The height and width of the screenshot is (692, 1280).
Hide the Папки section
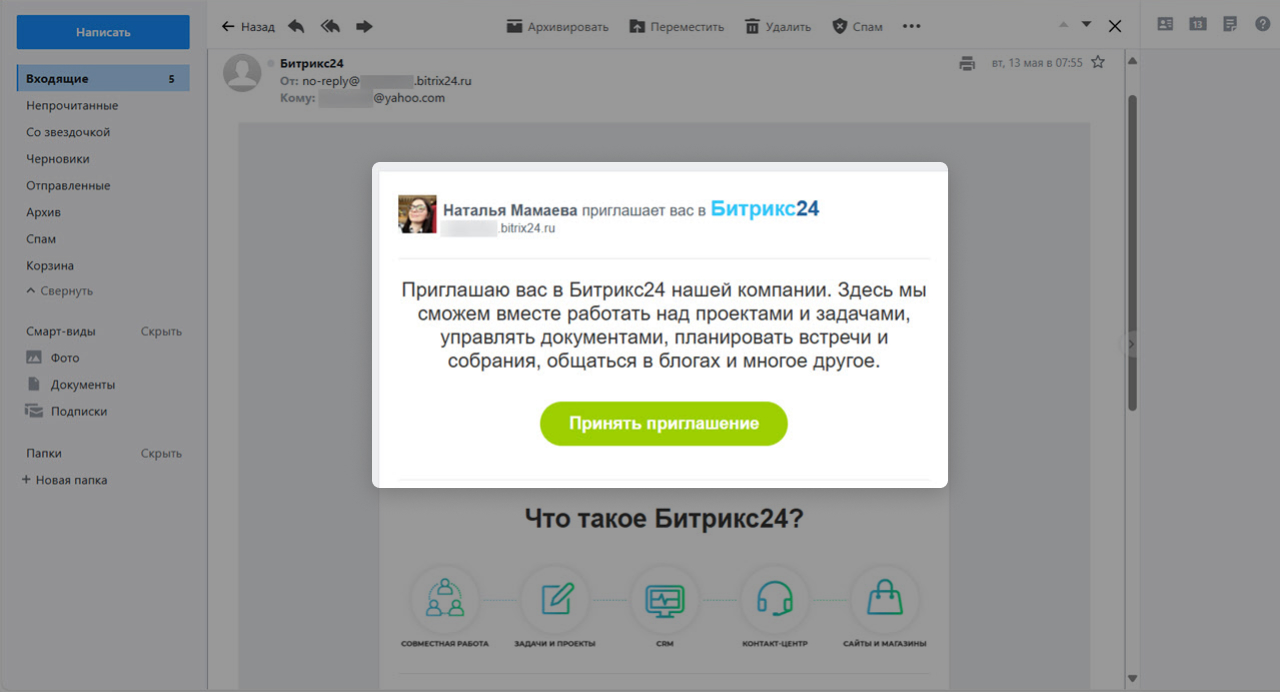161,453
